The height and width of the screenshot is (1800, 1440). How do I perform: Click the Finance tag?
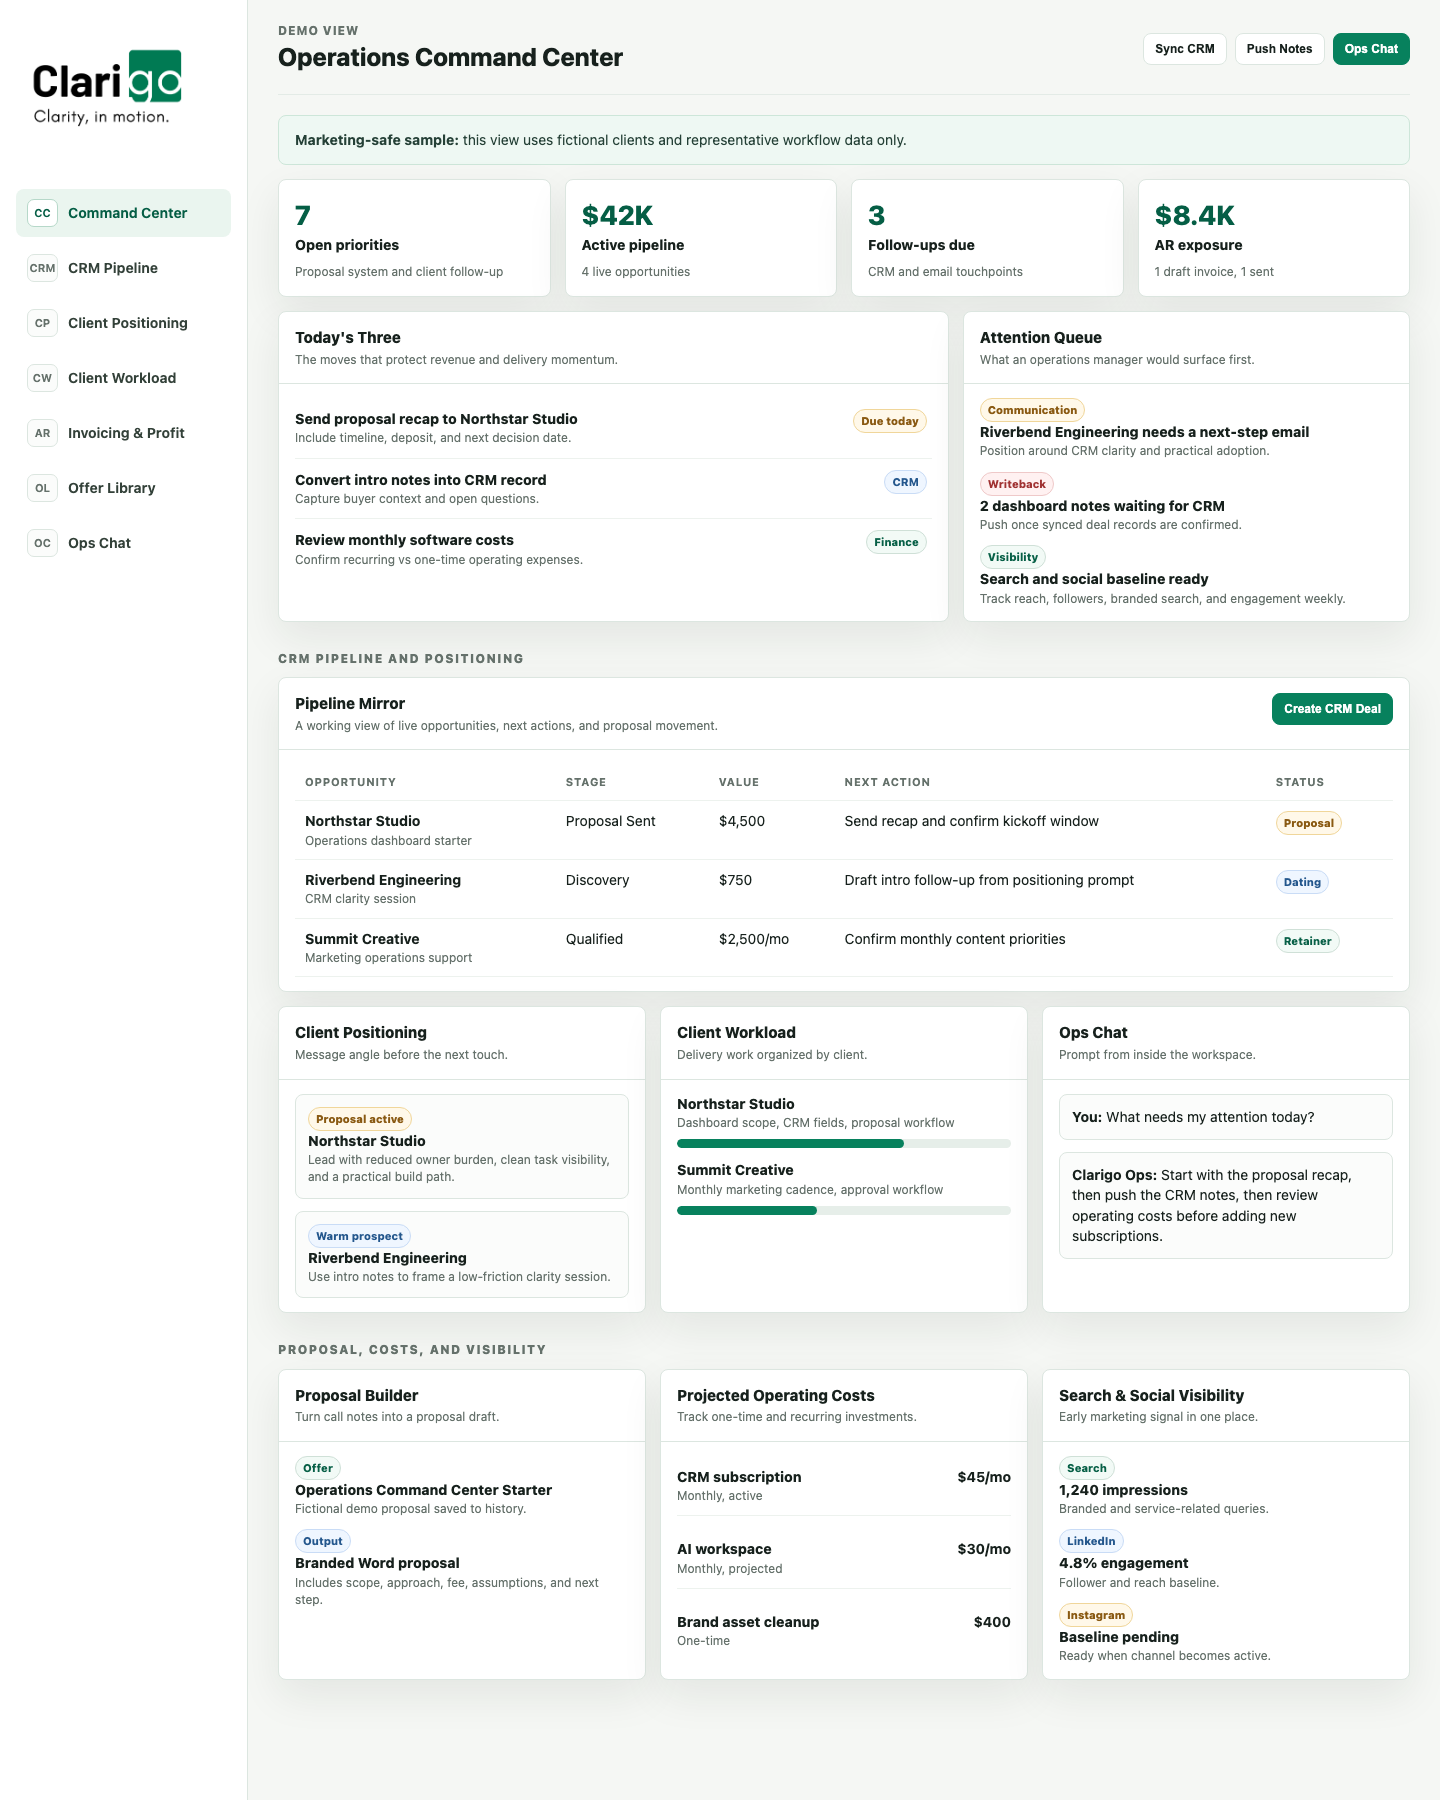896,542
